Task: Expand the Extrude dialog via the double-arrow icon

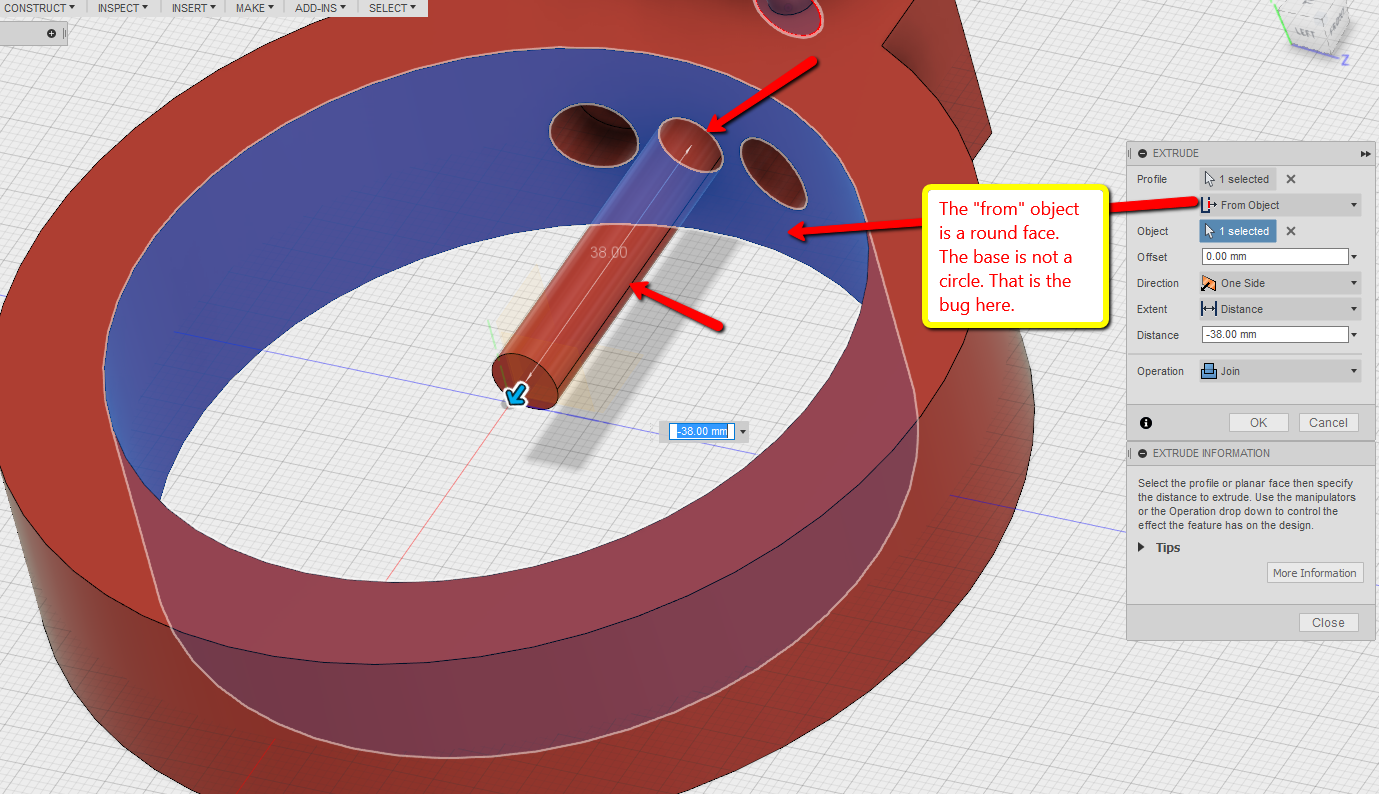Action: click(1366, 153)
